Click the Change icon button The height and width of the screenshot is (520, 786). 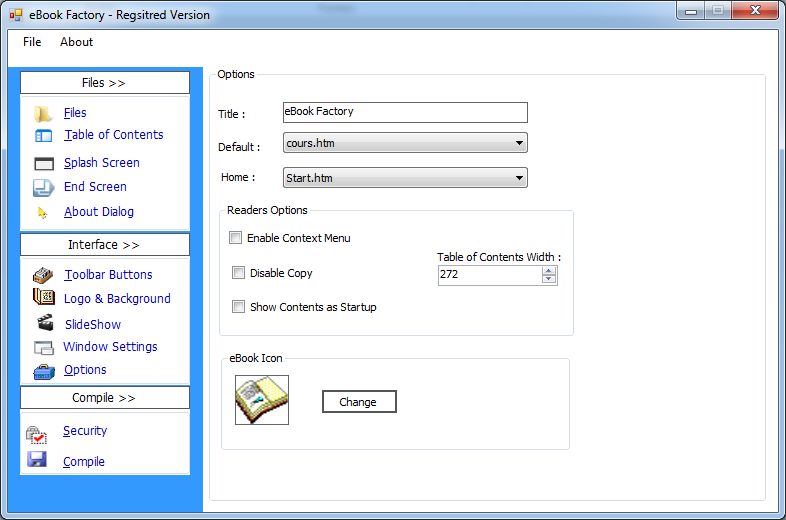(x=359, y=402)
